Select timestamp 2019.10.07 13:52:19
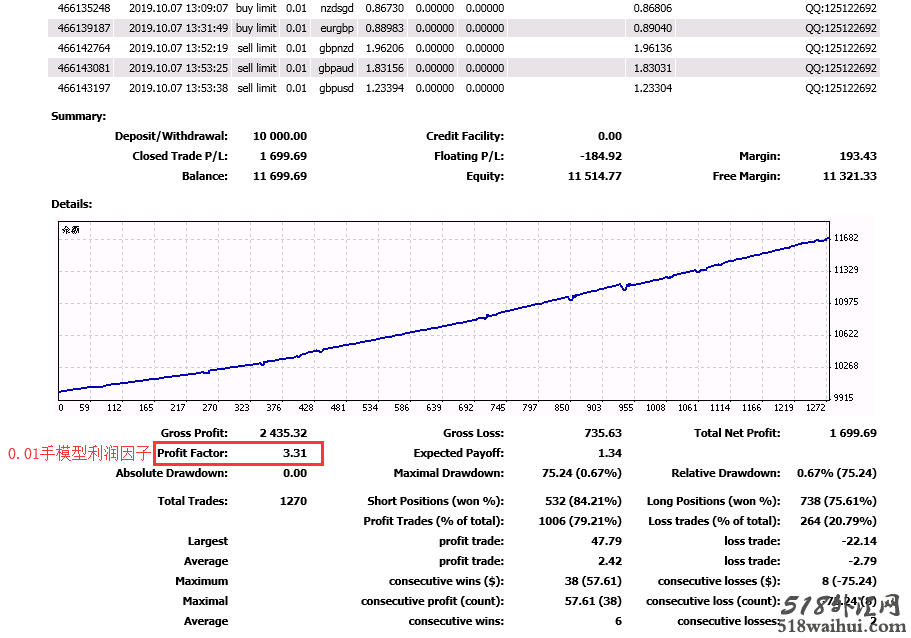The width and height of the screenshot is (911, 638). 178,48
